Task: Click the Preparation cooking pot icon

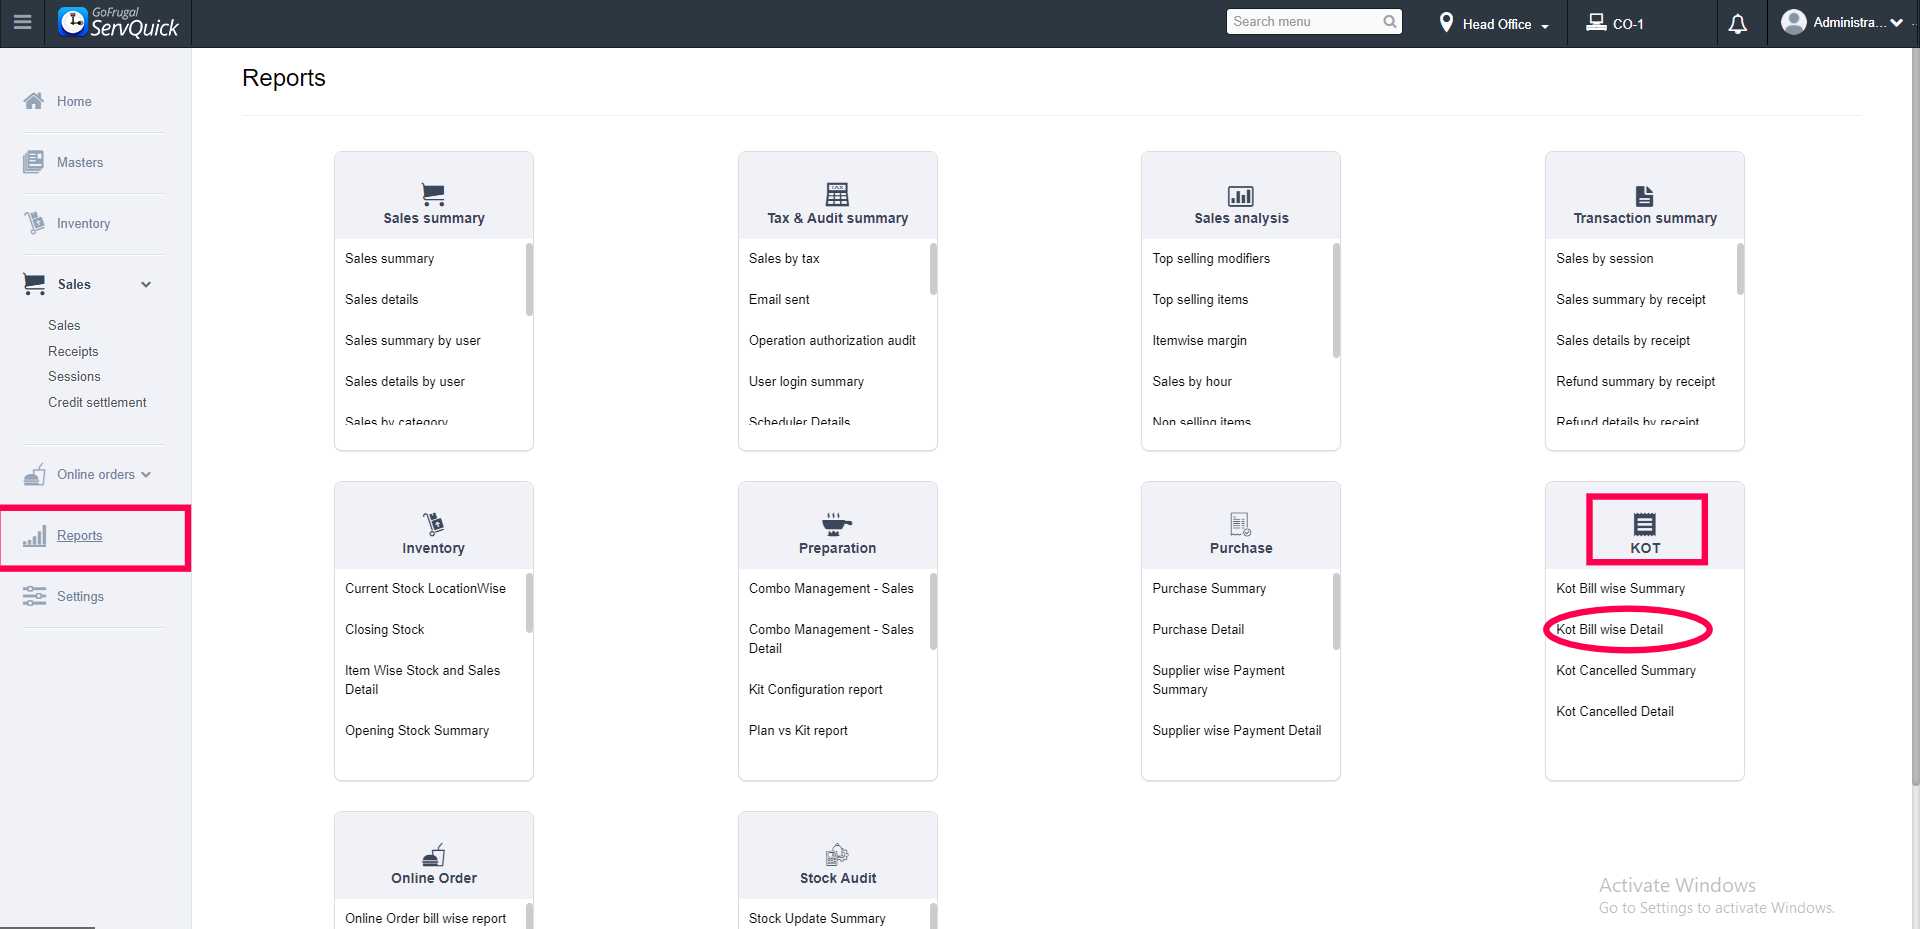Action: tap(837, 524)
